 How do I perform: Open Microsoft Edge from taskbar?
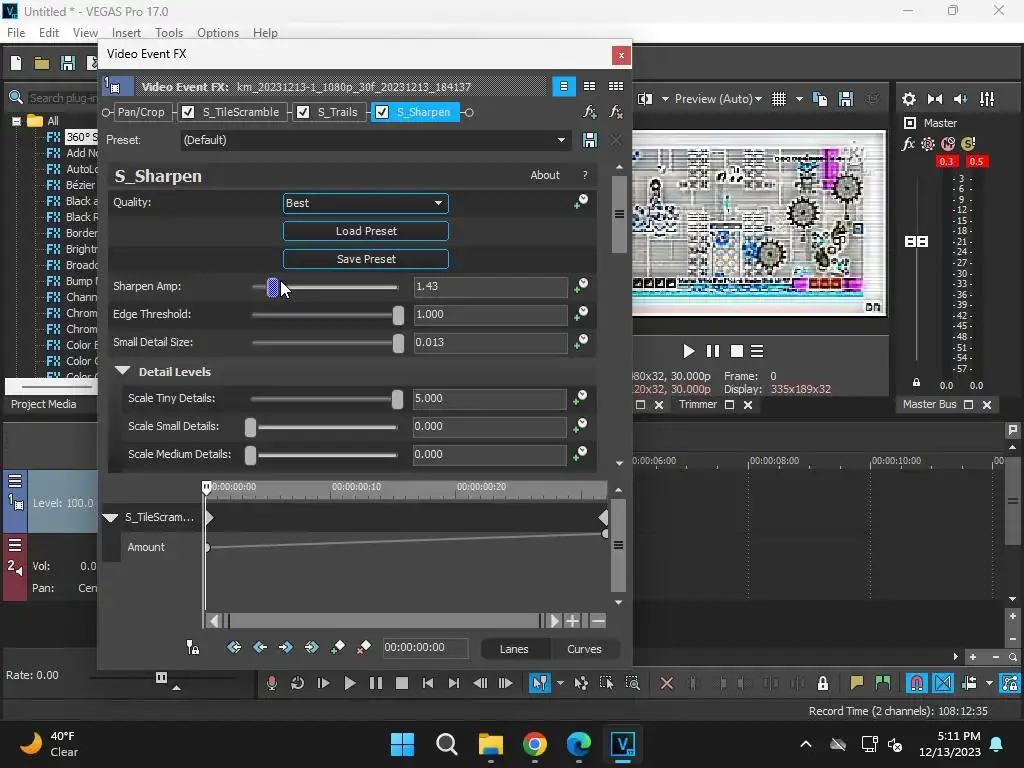pyautogui.click(x=579, y=744)
